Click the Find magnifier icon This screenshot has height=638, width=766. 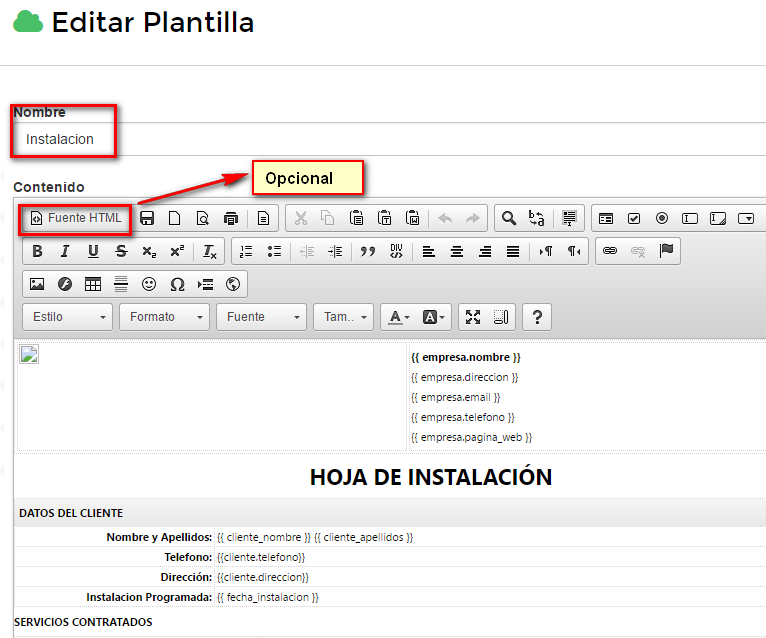[x=509, y=218]
